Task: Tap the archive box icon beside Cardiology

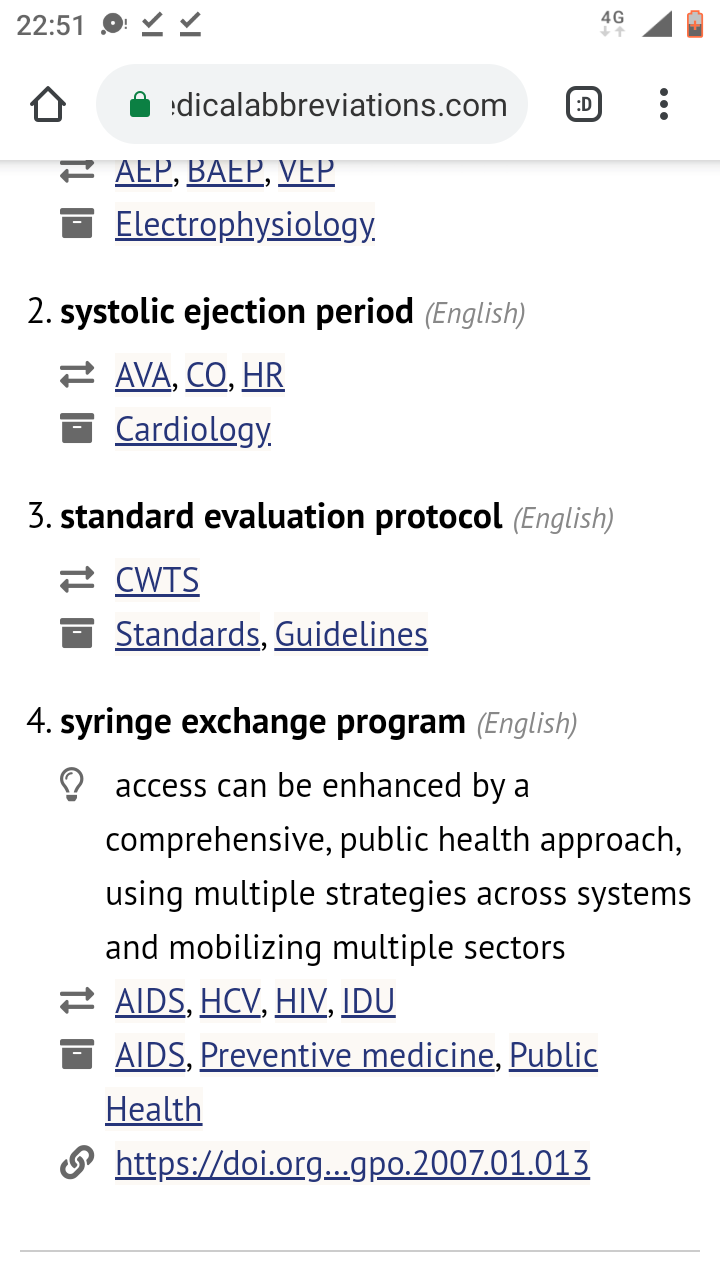Action: pos(76,429)
